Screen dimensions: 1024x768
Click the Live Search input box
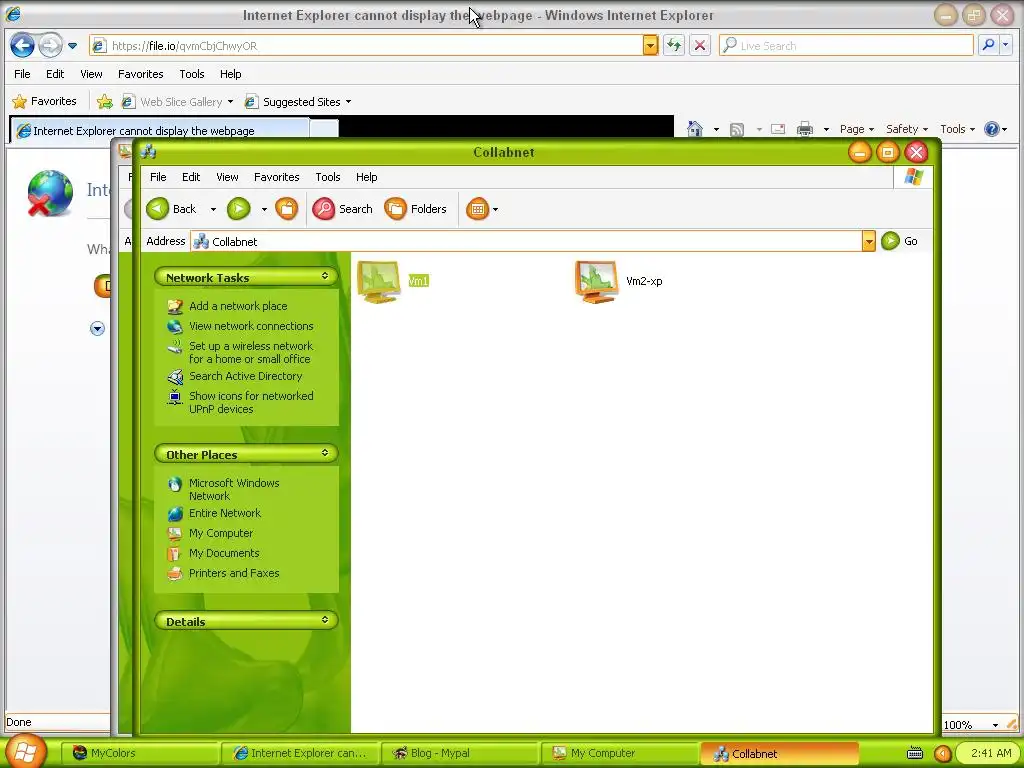click(x=846, y=45)
